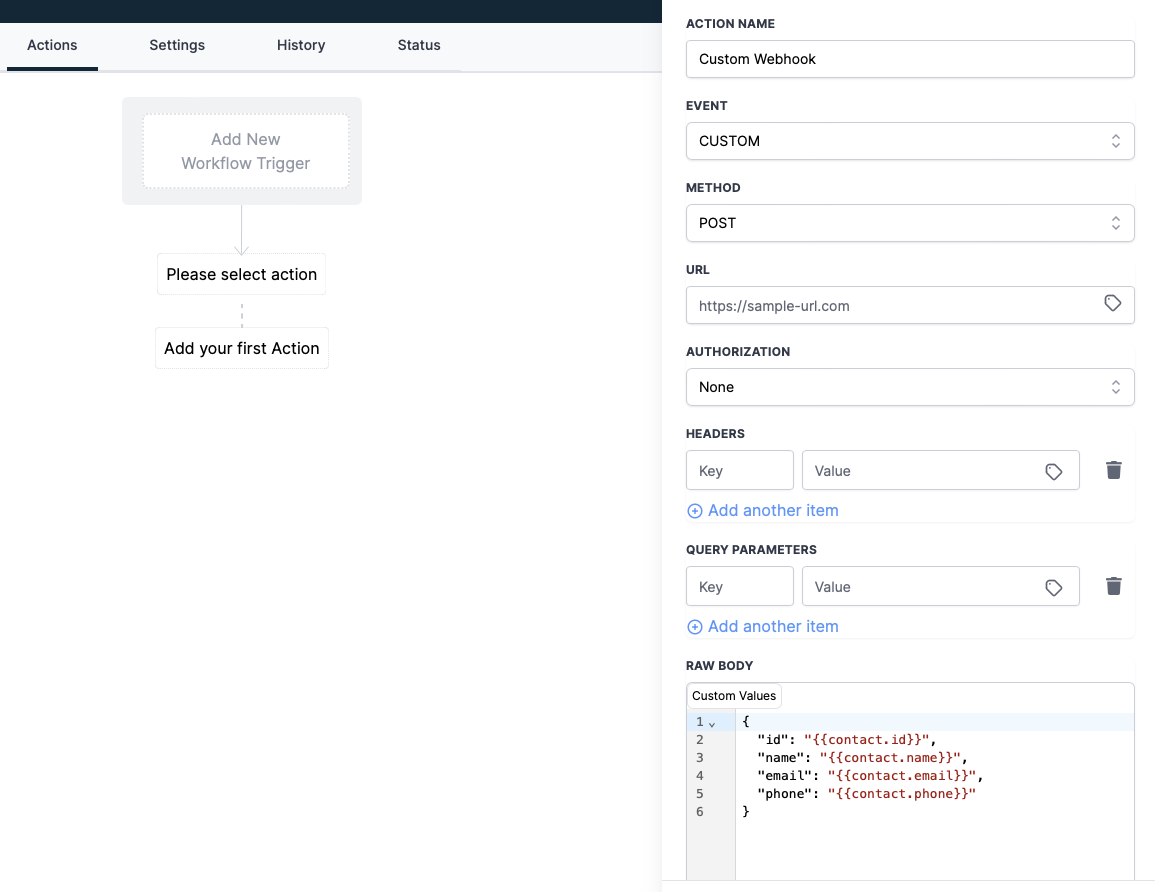Switch to the Settings tab

tap(177, 45)
